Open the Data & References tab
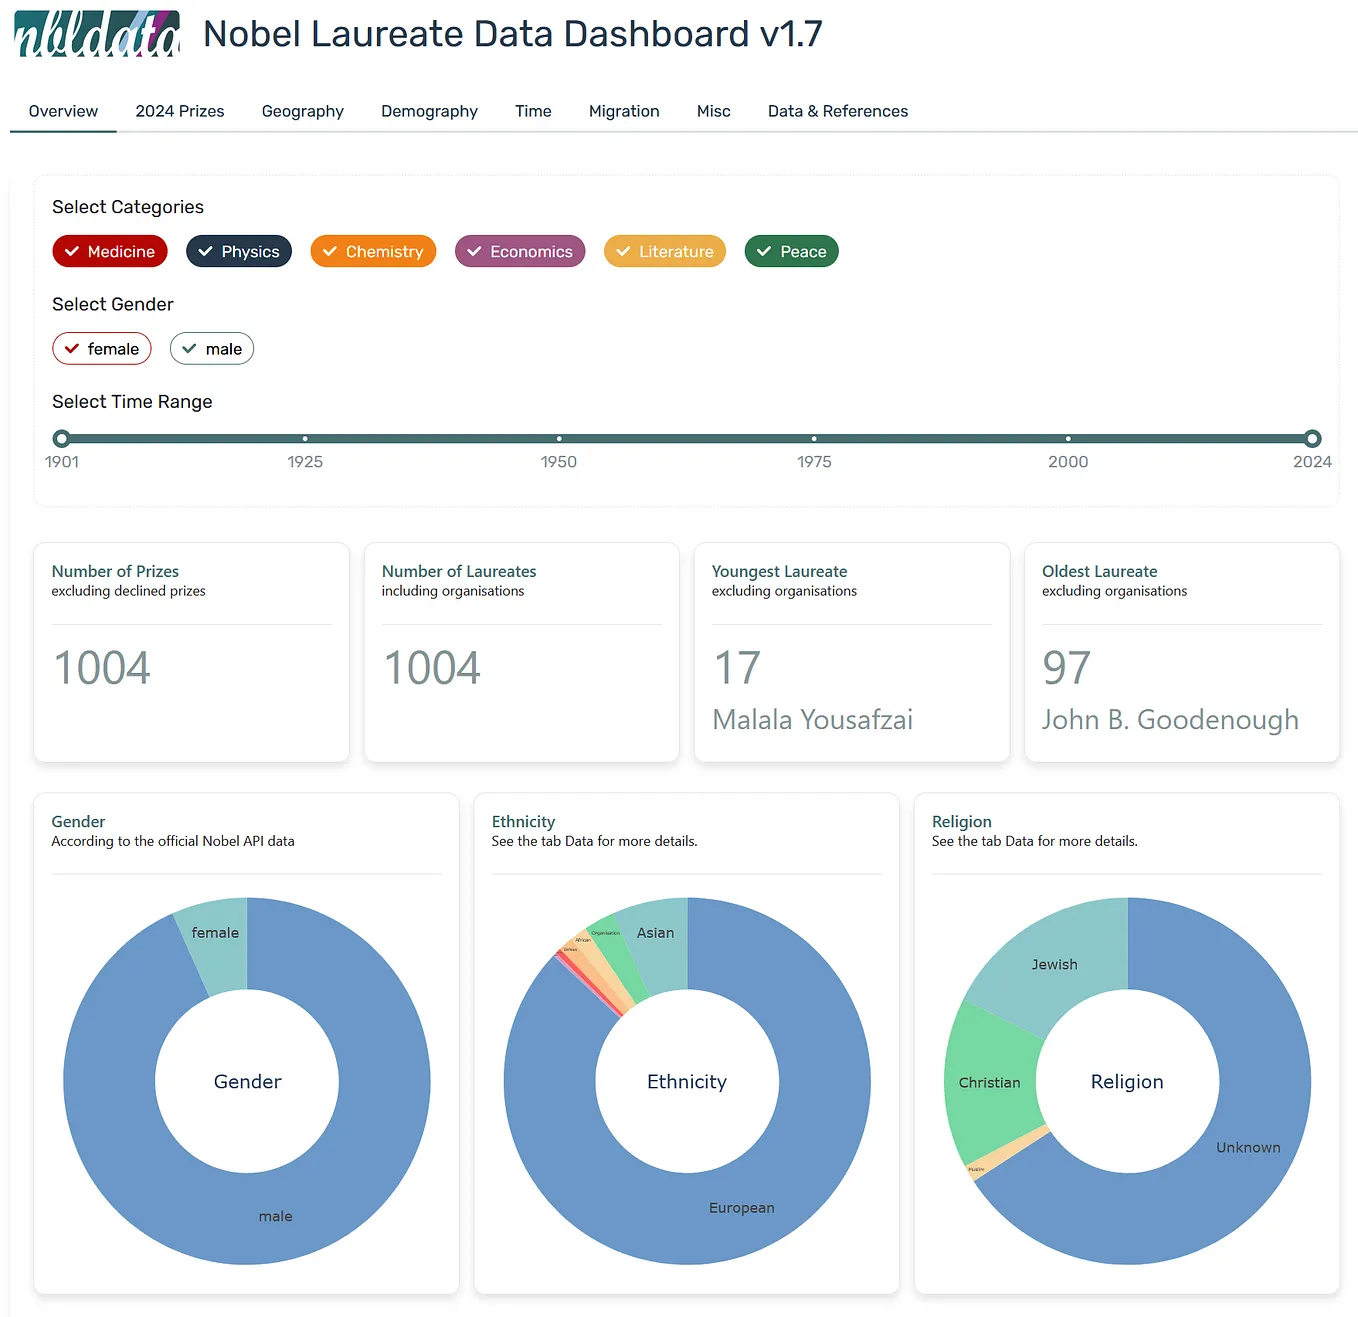Image resolution: width=1358 pixels, height=1317 pixels. (837, 111)
